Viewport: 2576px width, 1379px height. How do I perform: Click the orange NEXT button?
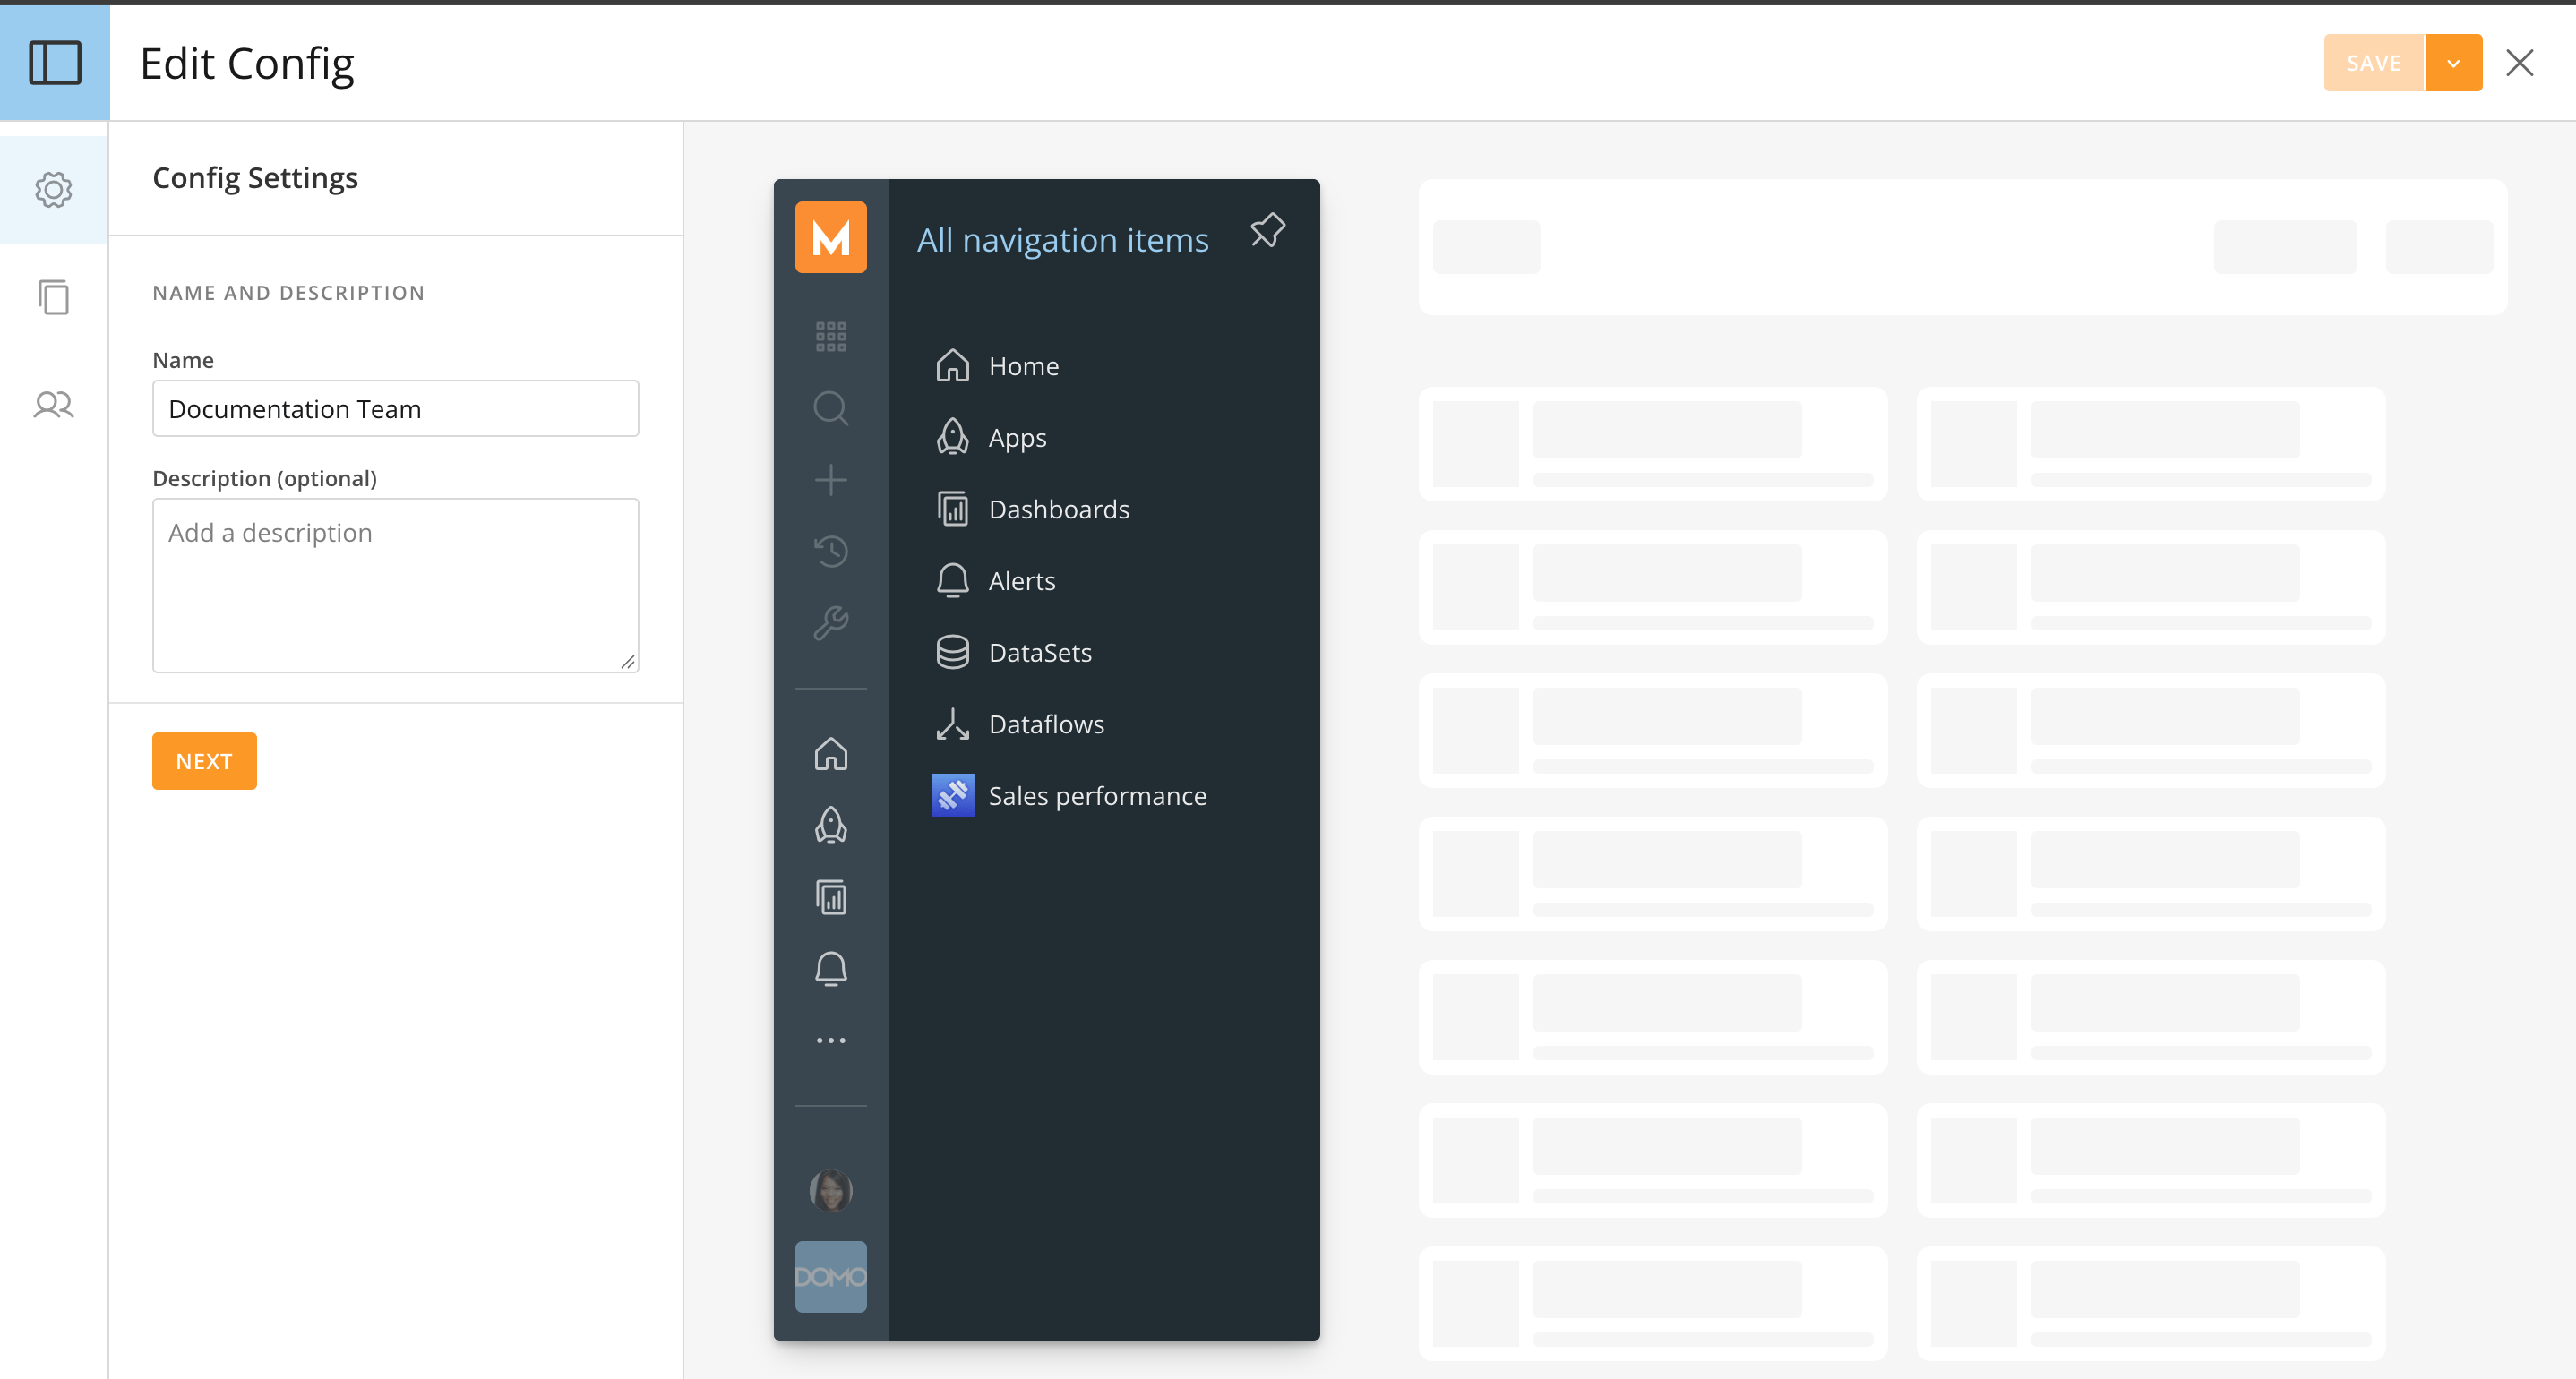coord(204,761)
